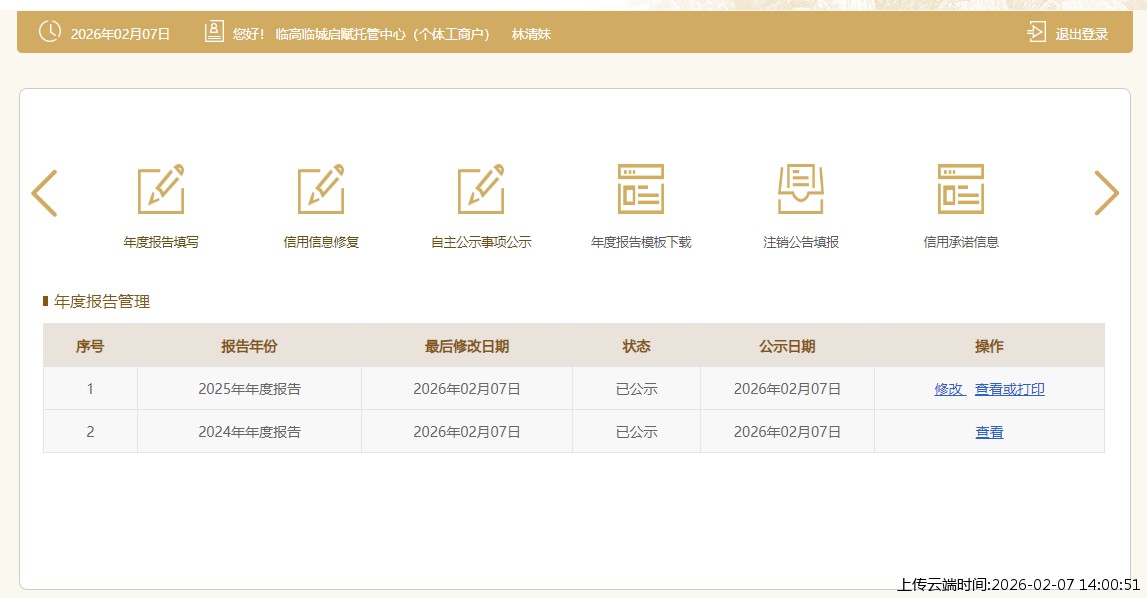Click the 退出登录 logout icon

(x=1036, y=33)
